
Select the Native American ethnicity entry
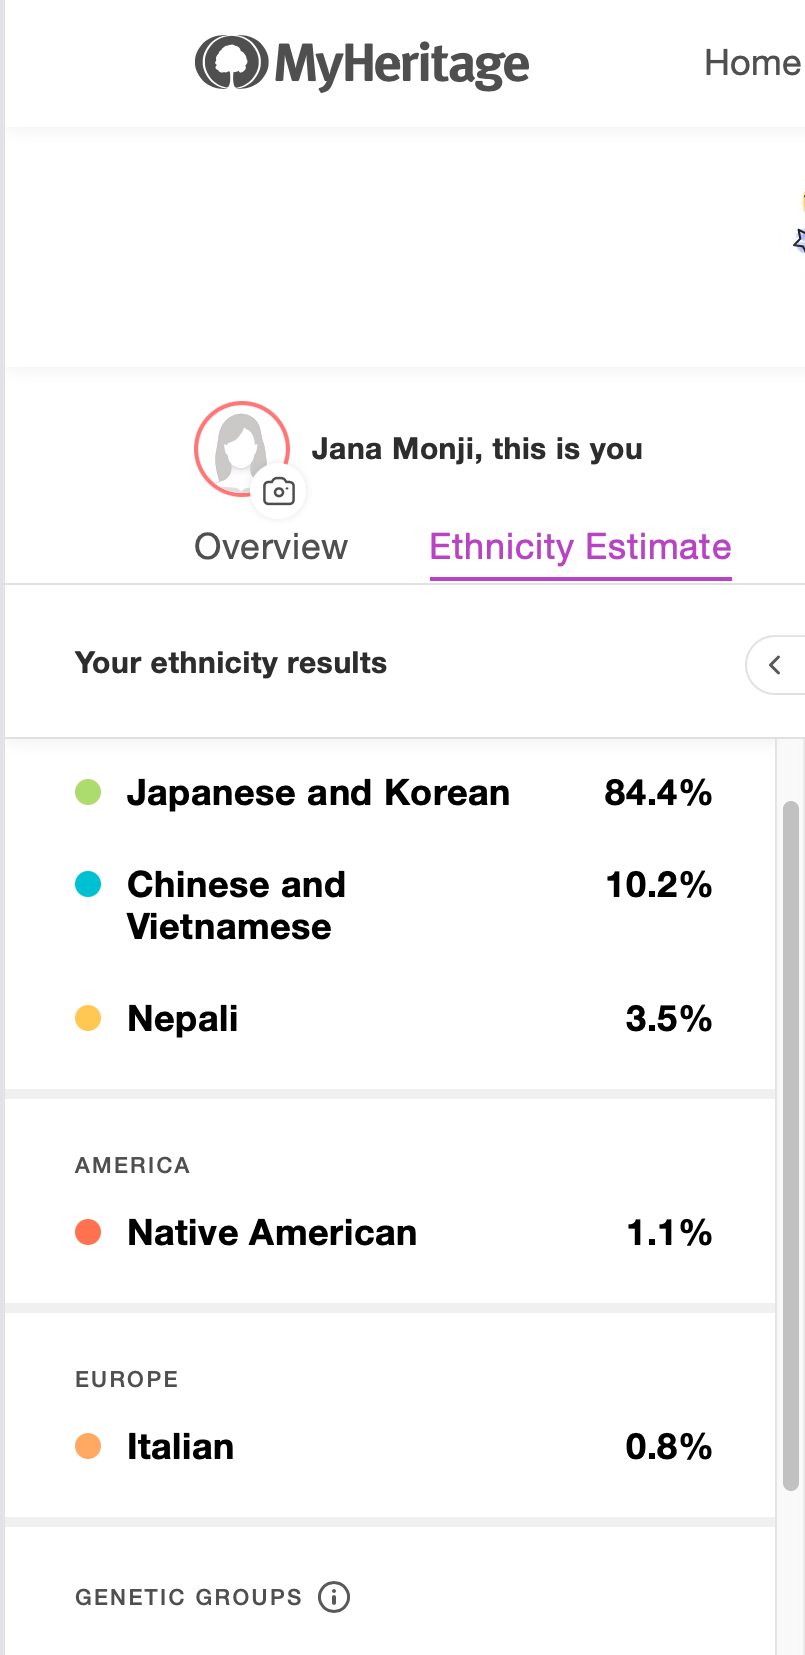(x=272, y=1233)
